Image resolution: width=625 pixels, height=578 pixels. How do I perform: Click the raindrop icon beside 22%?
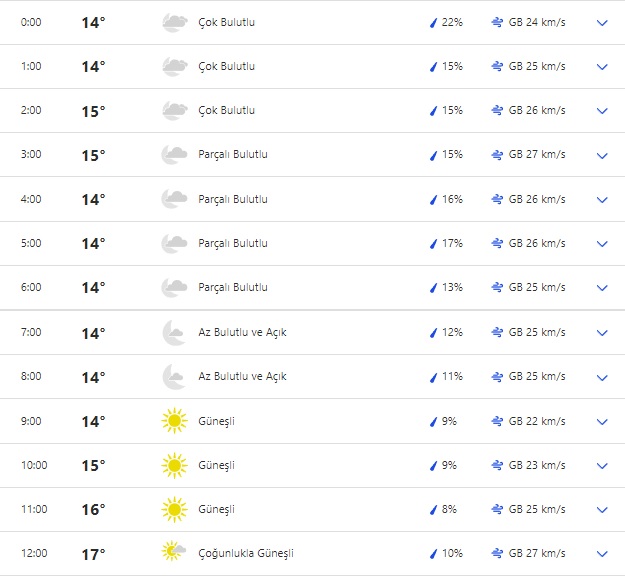point(433,23)
